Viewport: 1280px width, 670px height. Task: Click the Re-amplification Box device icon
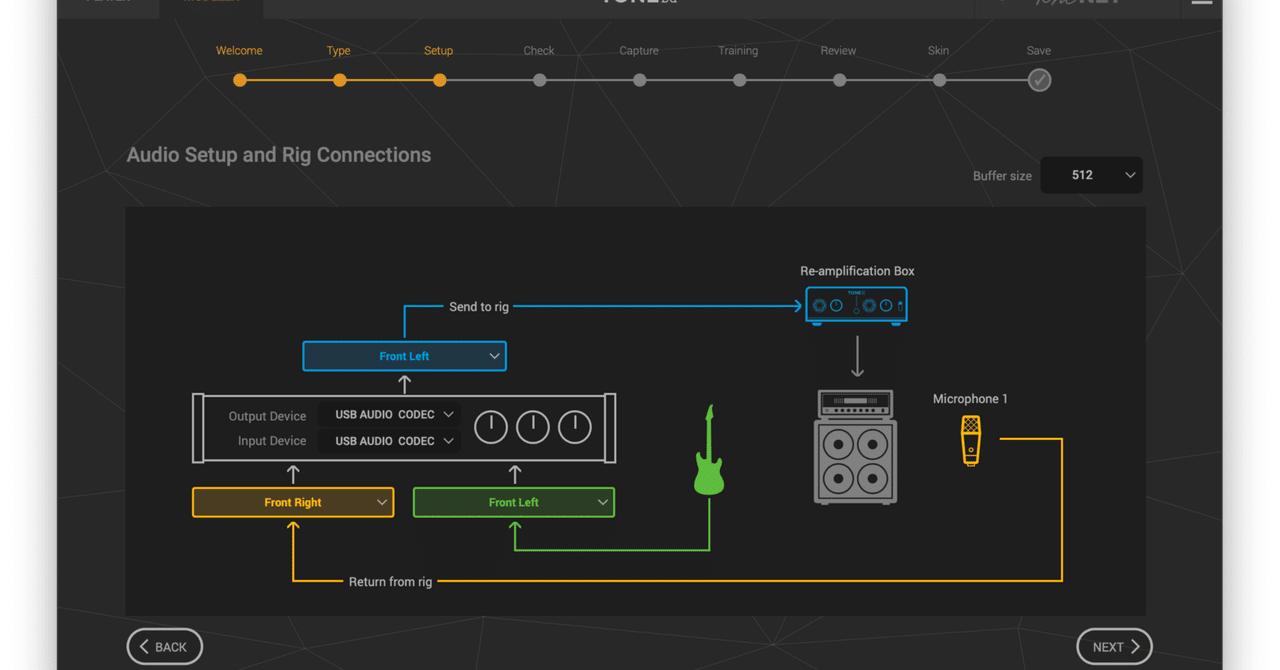(x=856, y=305)
